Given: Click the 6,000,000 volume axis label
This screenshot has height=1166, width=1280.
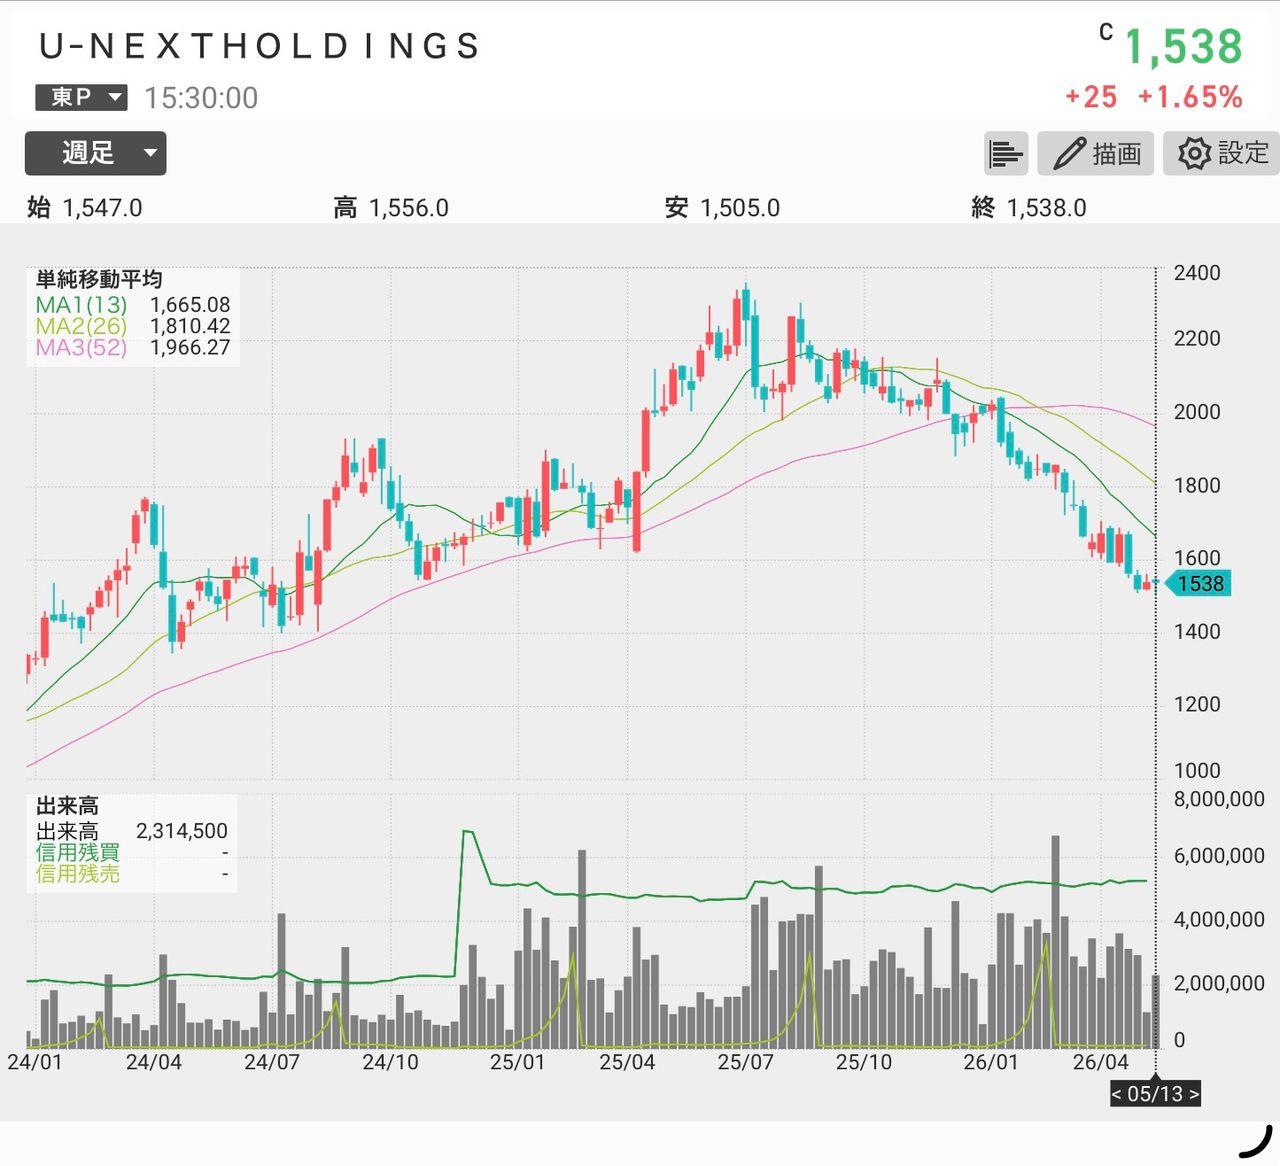Looking at the screenshot, I should tap(1219, 856).
